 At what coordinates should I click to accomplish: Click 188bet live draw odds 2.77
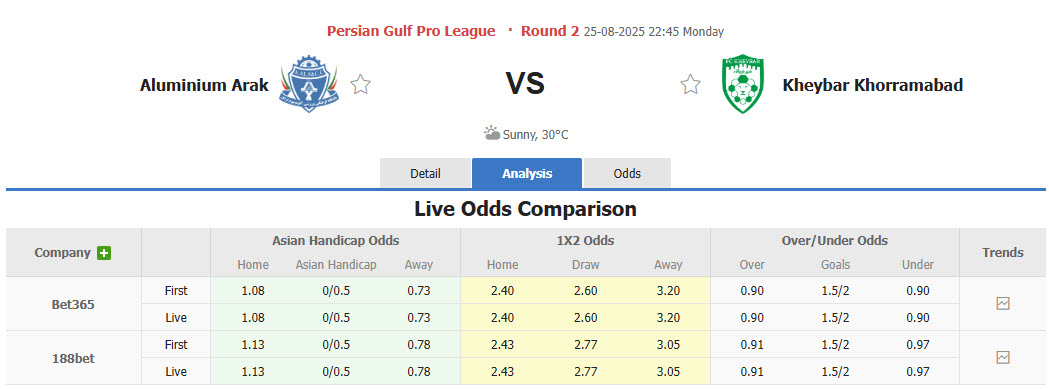(x=585, y=371)
